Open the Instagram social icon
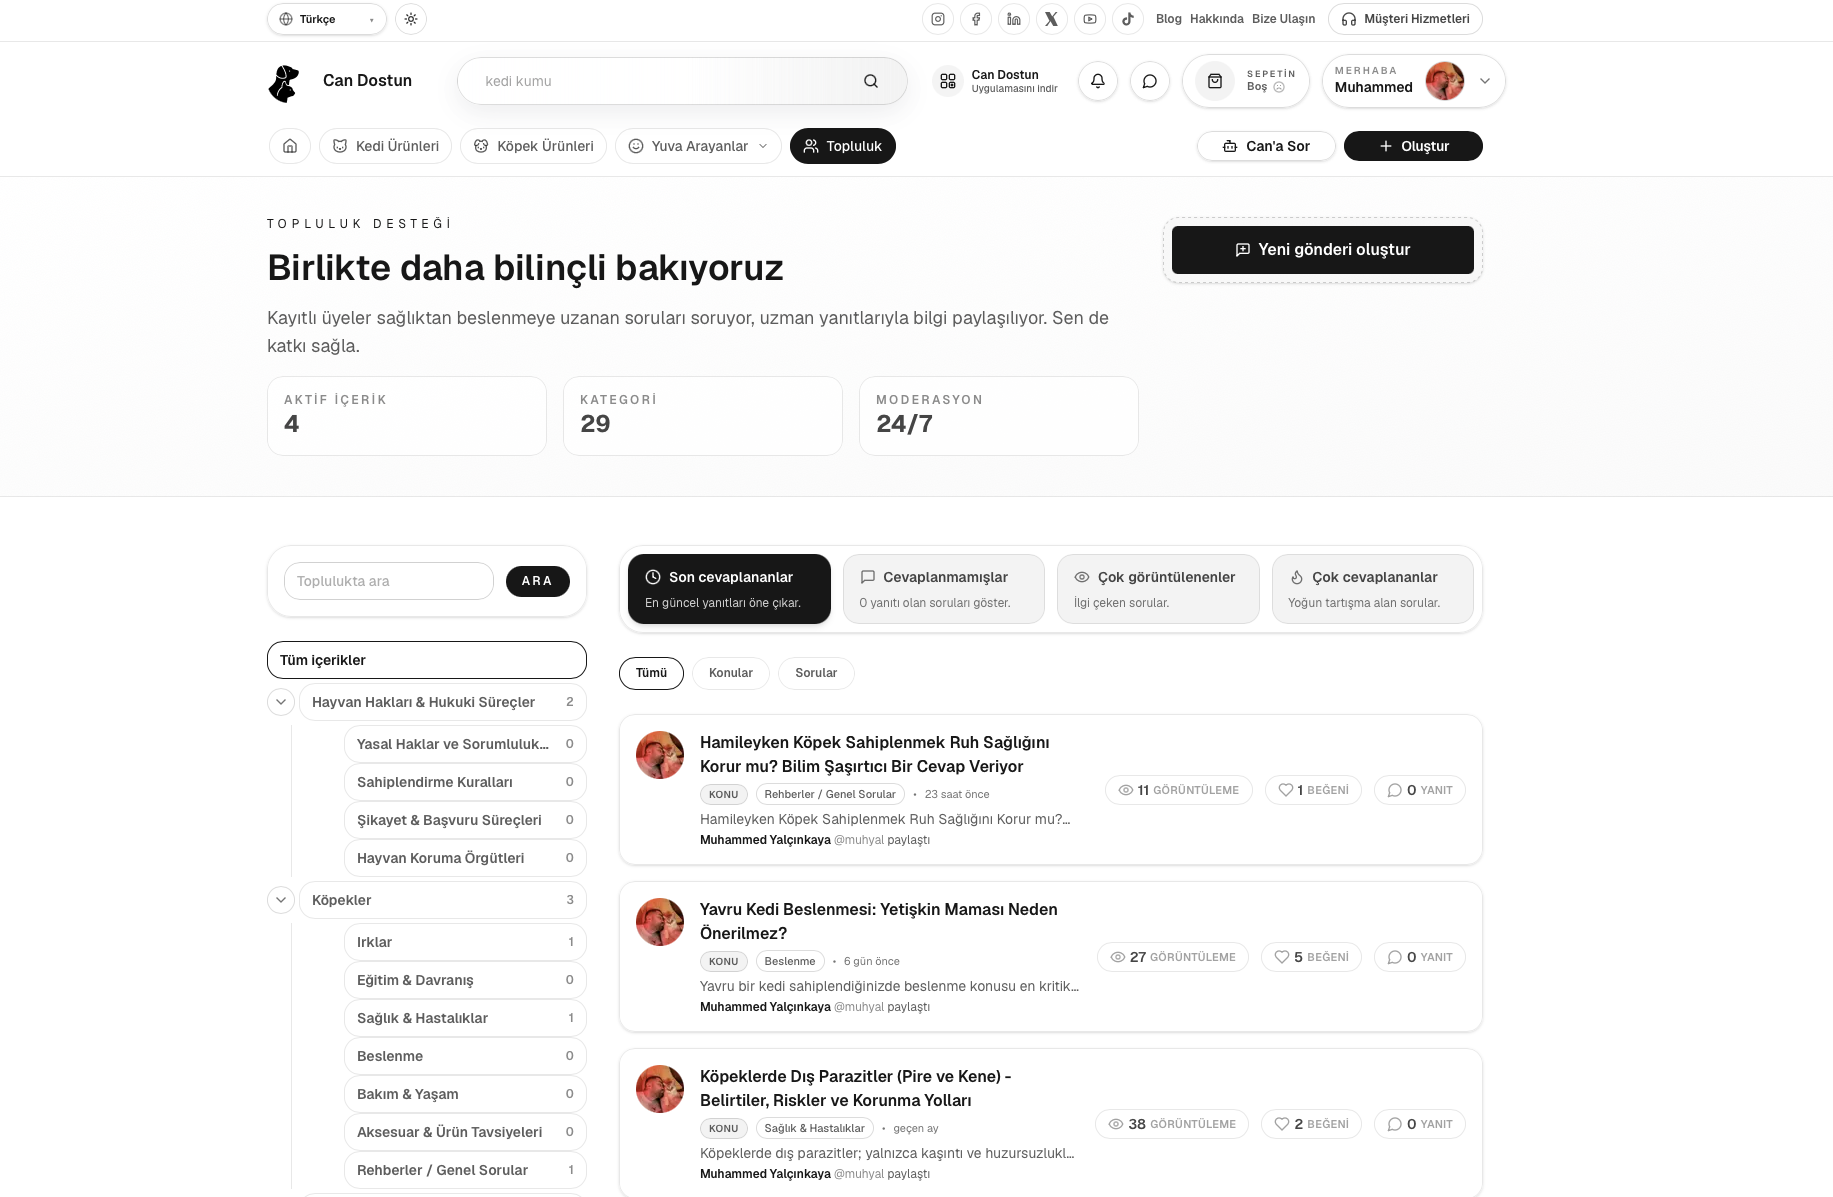1833x1197 pixels. coord(937,19)
